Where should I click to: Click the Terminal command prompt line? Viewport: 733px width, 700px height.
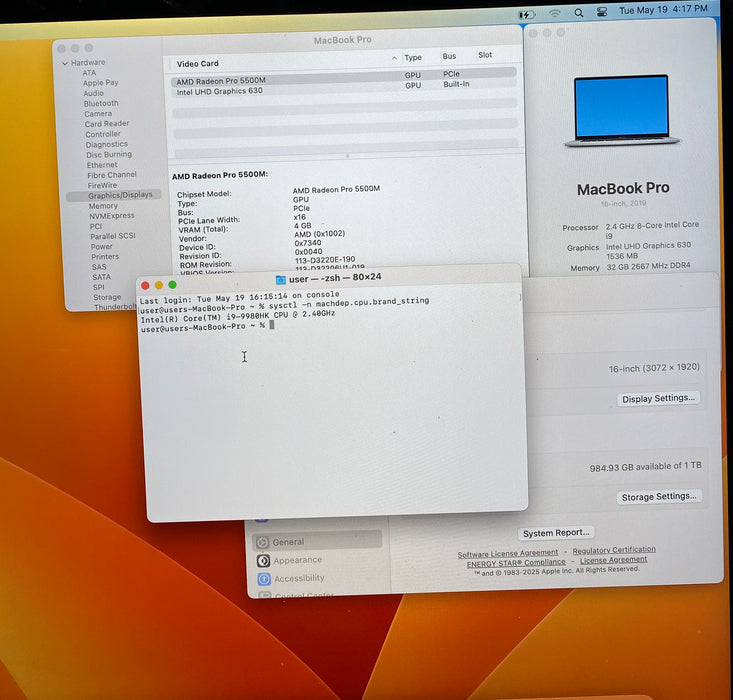click(208, 327)
